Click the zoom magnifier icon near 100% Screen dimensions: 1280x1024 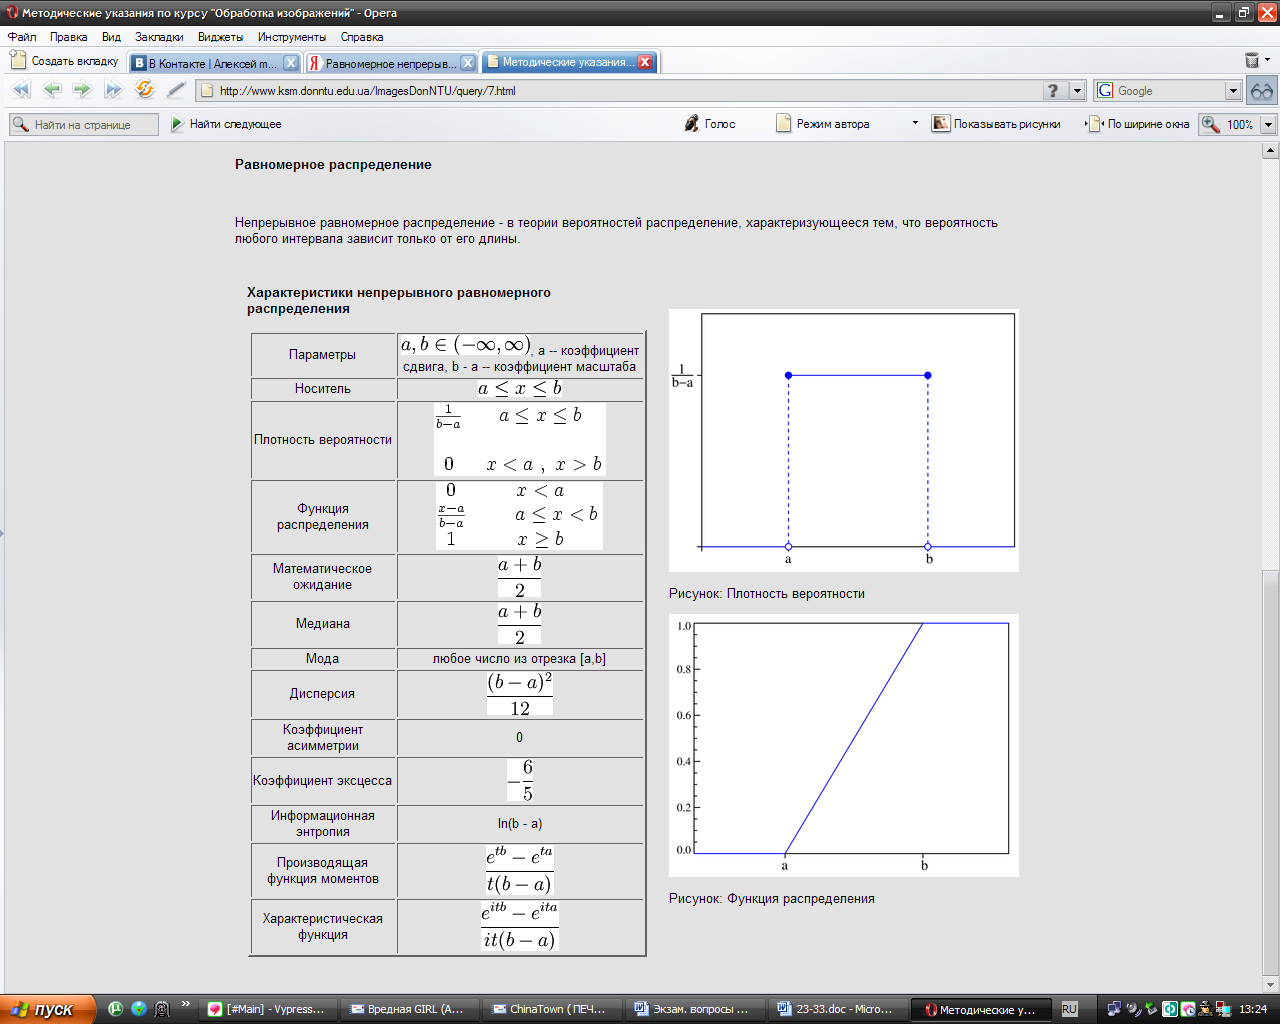click(1211, 124)
